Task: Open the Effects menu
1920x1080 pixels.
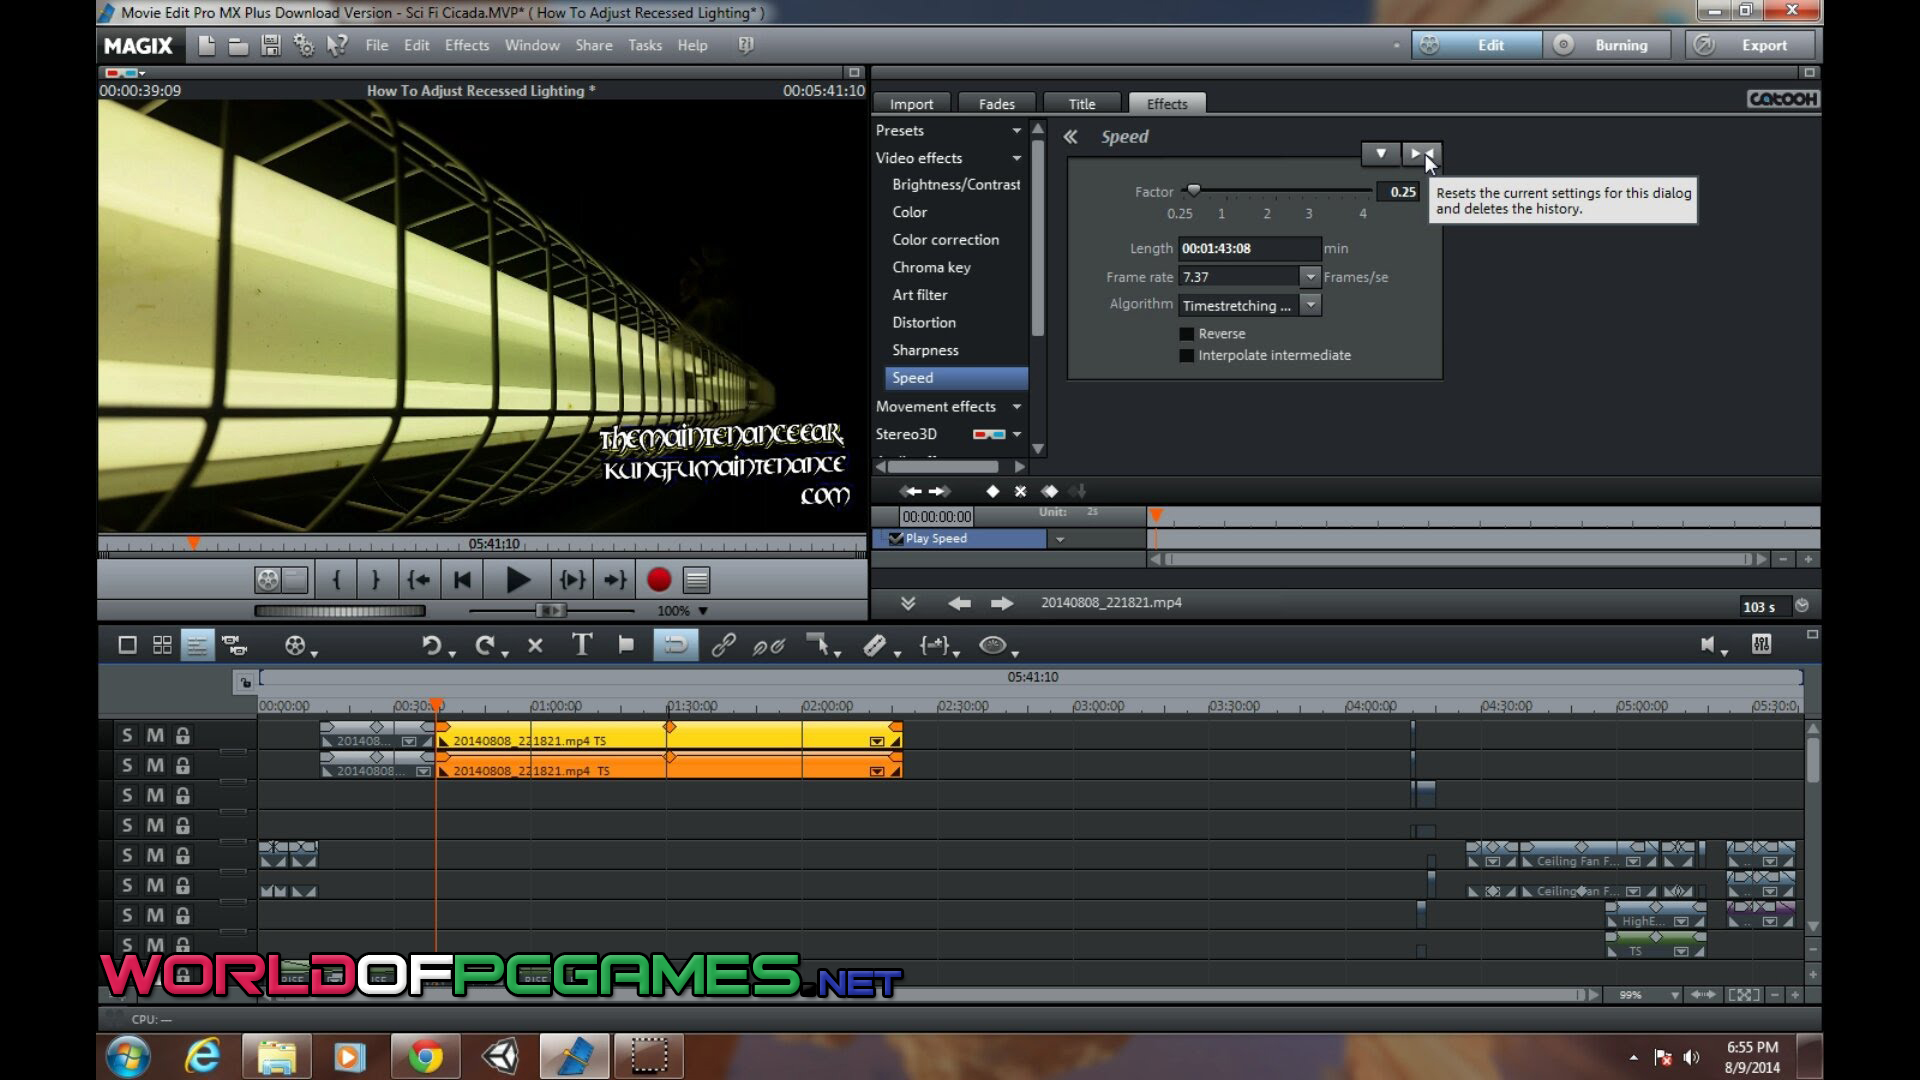Action: pyautogui.click(x=467, y=46)
